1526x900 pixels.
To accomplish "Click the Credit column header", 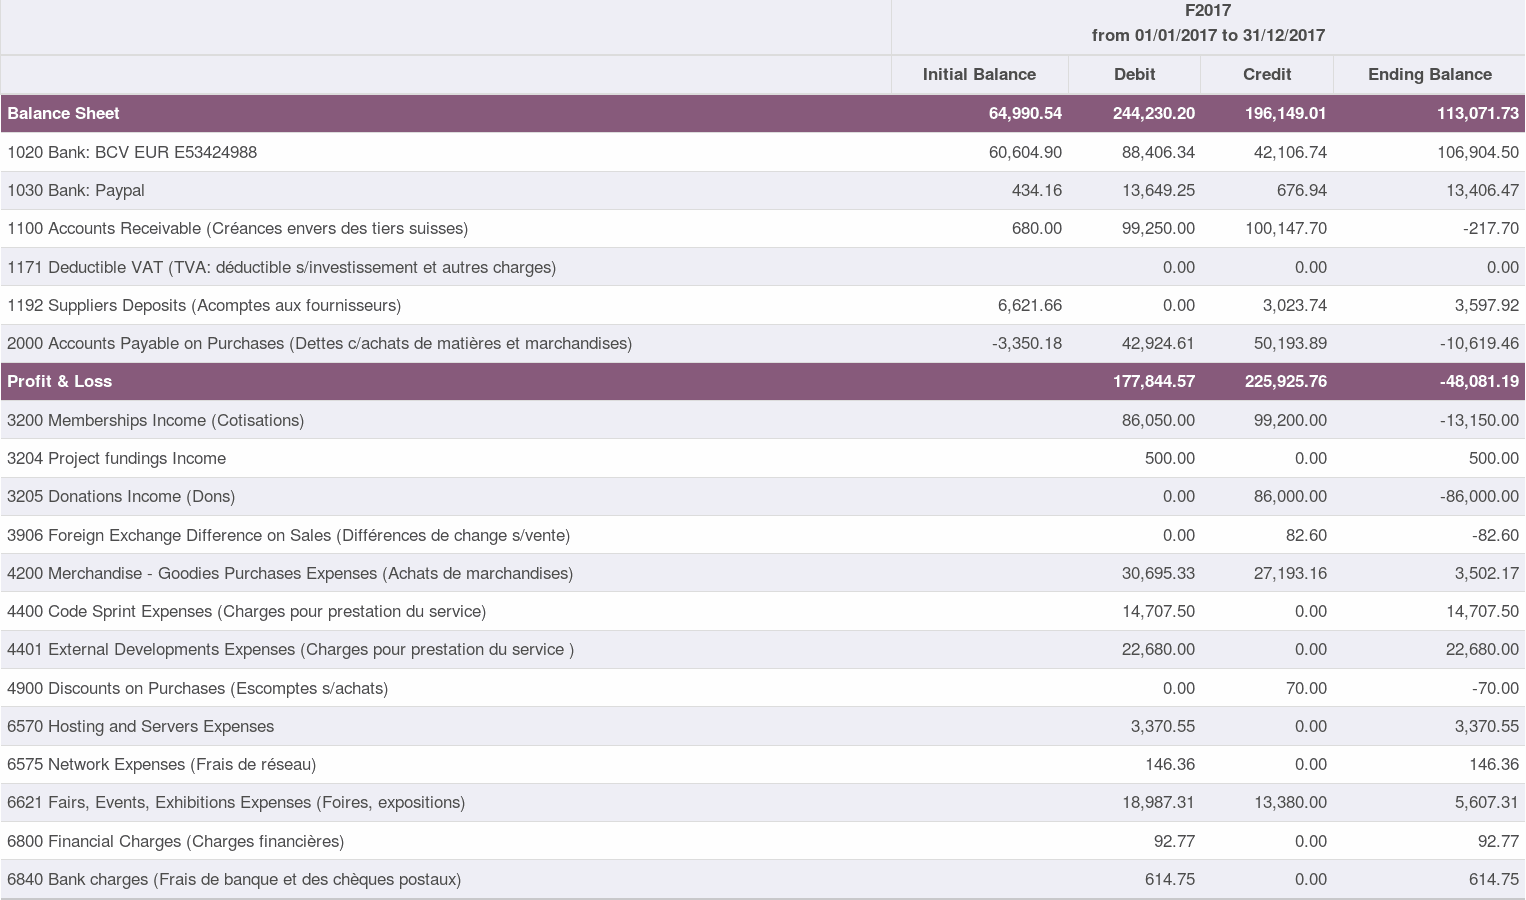I will click(x=1266, y=74).
